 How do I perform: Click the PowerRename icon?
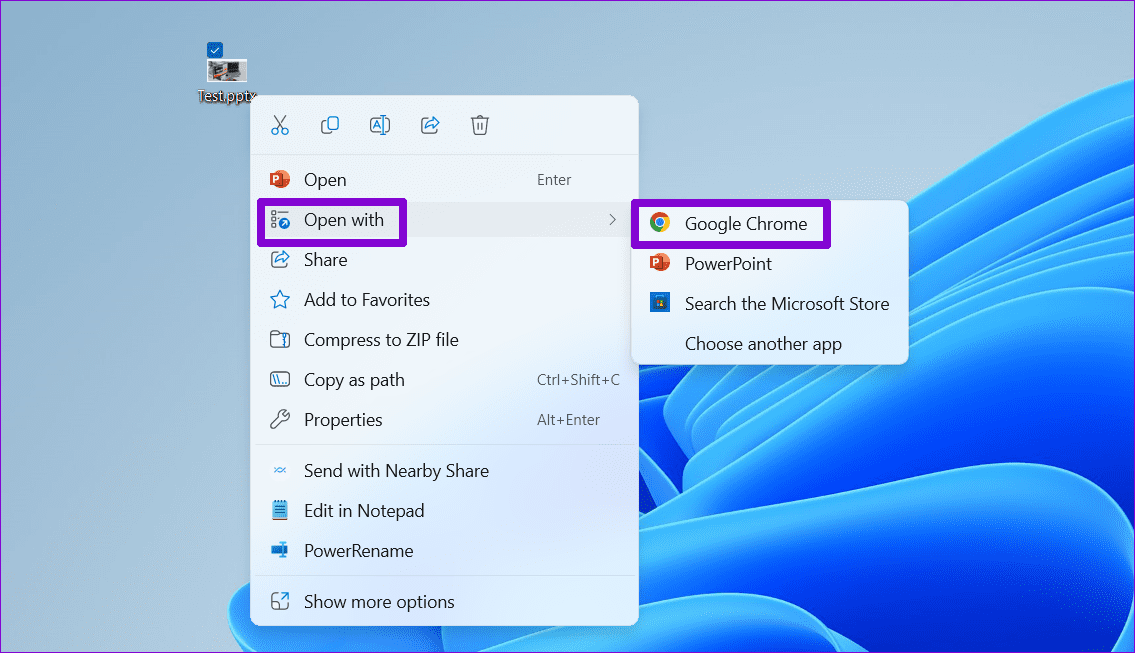point(281,550)
